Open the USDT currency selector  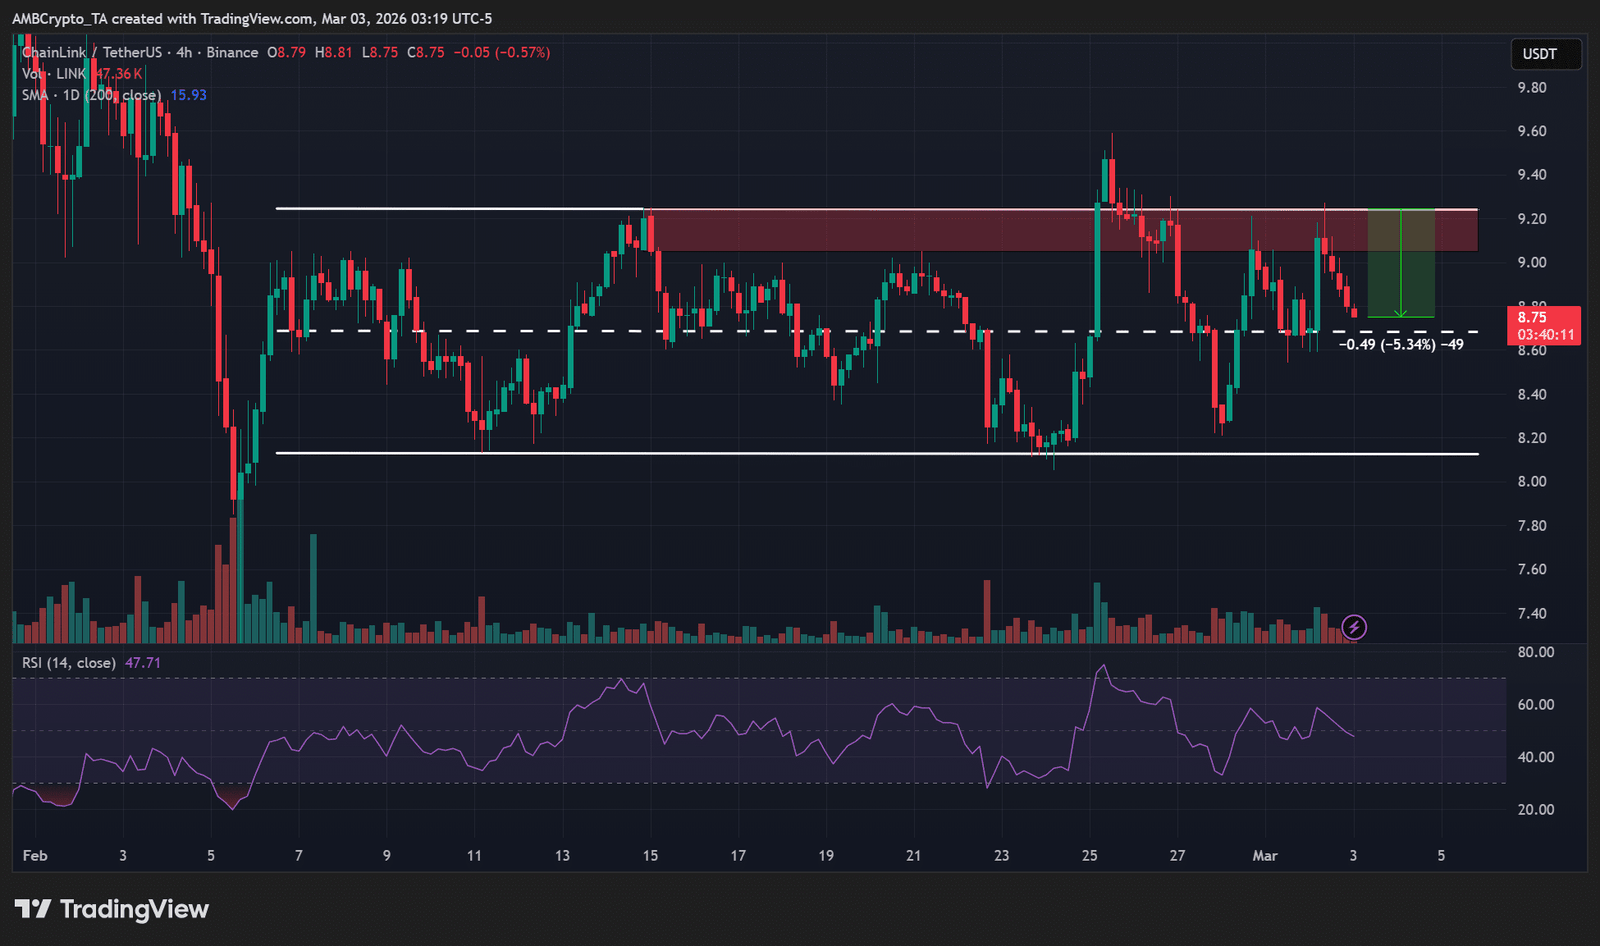(x=1539, y=54)
